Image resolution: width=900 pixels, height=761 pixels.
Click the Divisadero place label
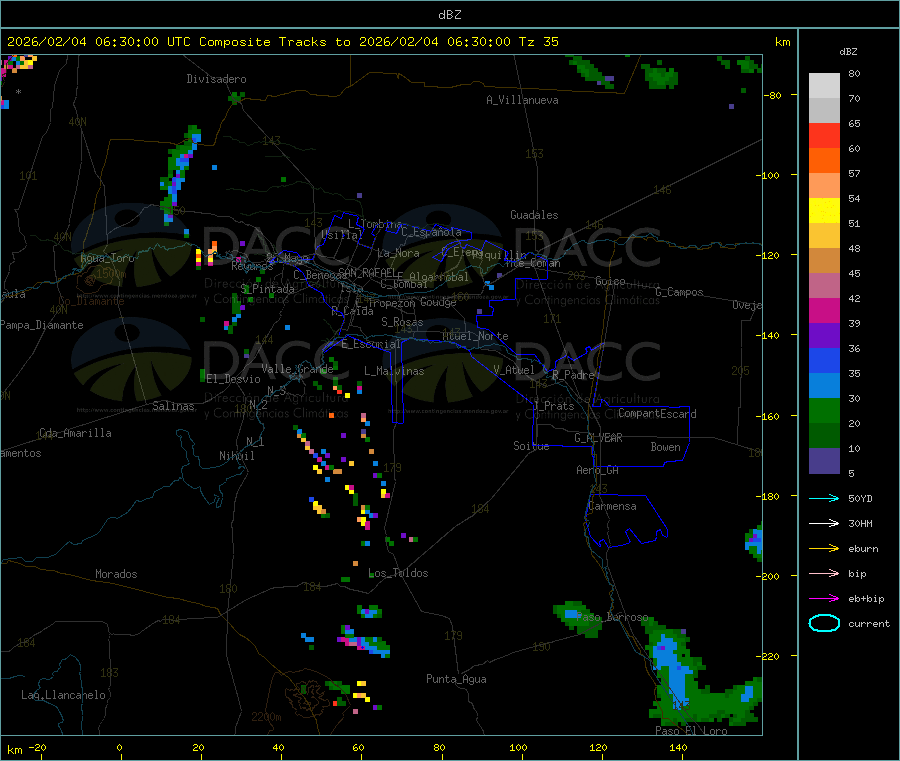pyautogui.click(x=216, y=79)
